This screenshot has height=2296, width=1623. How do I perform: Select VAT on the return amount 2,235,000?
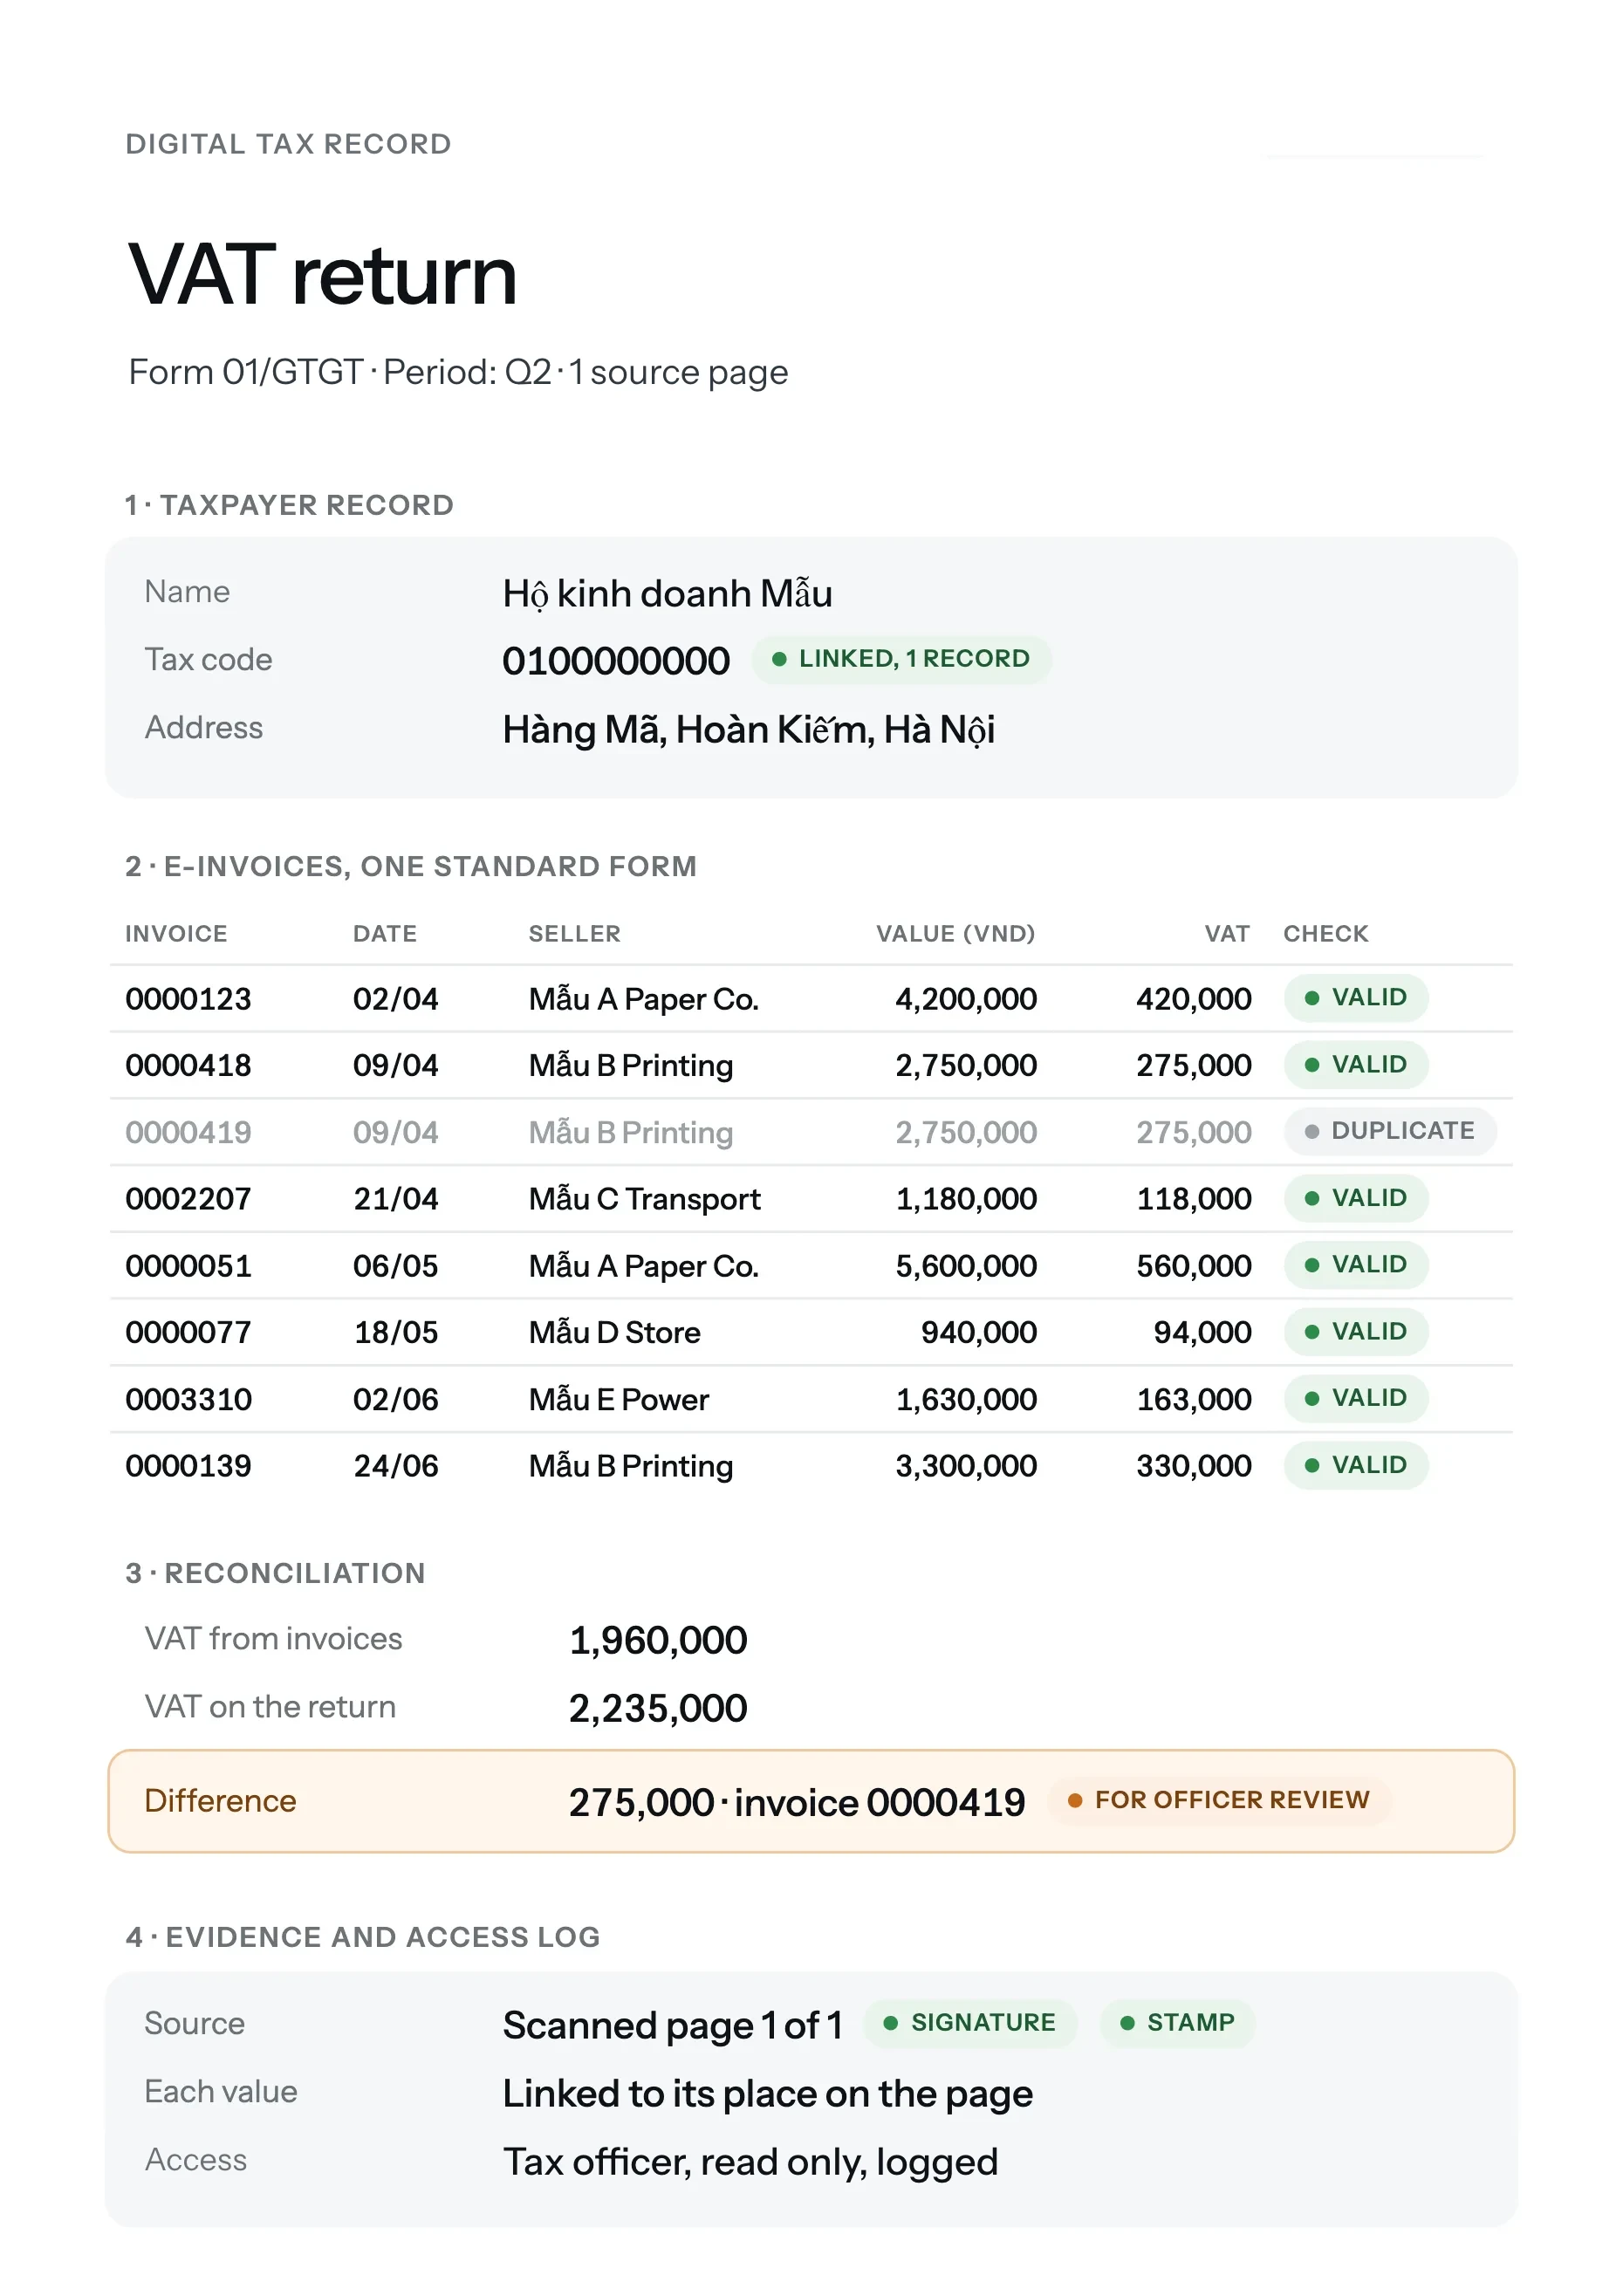[x=657, y=1709]
